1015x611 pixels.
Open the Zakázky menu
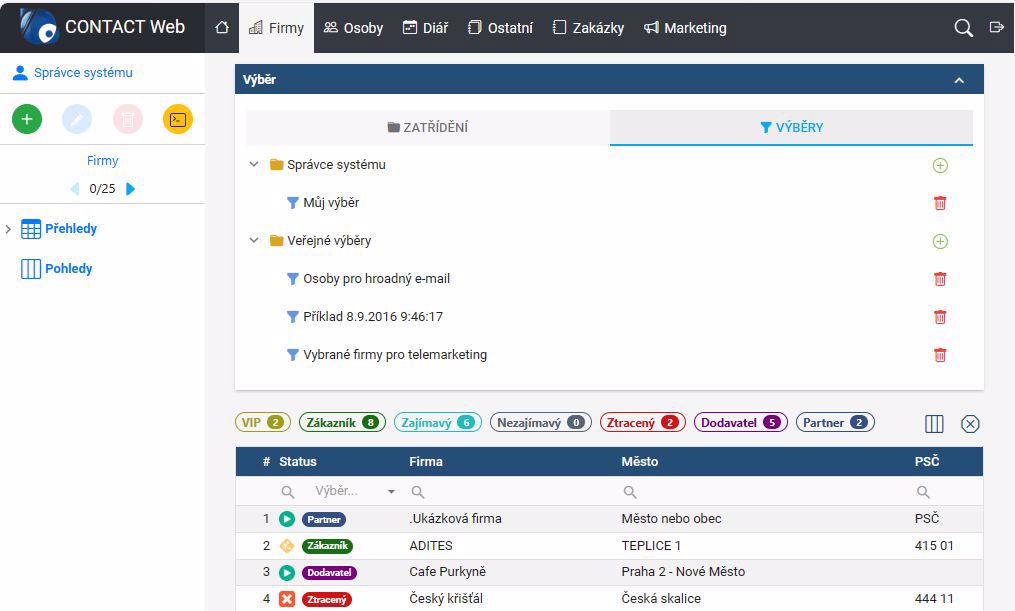(x=588, y=28)
